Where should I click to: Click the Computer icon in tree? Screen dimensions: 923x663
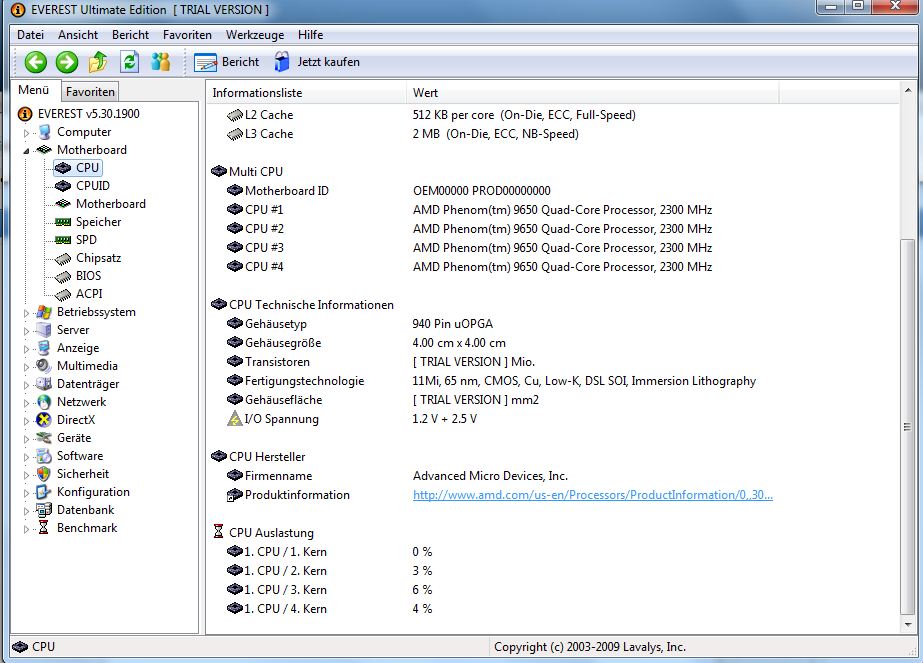click(44, 132)
